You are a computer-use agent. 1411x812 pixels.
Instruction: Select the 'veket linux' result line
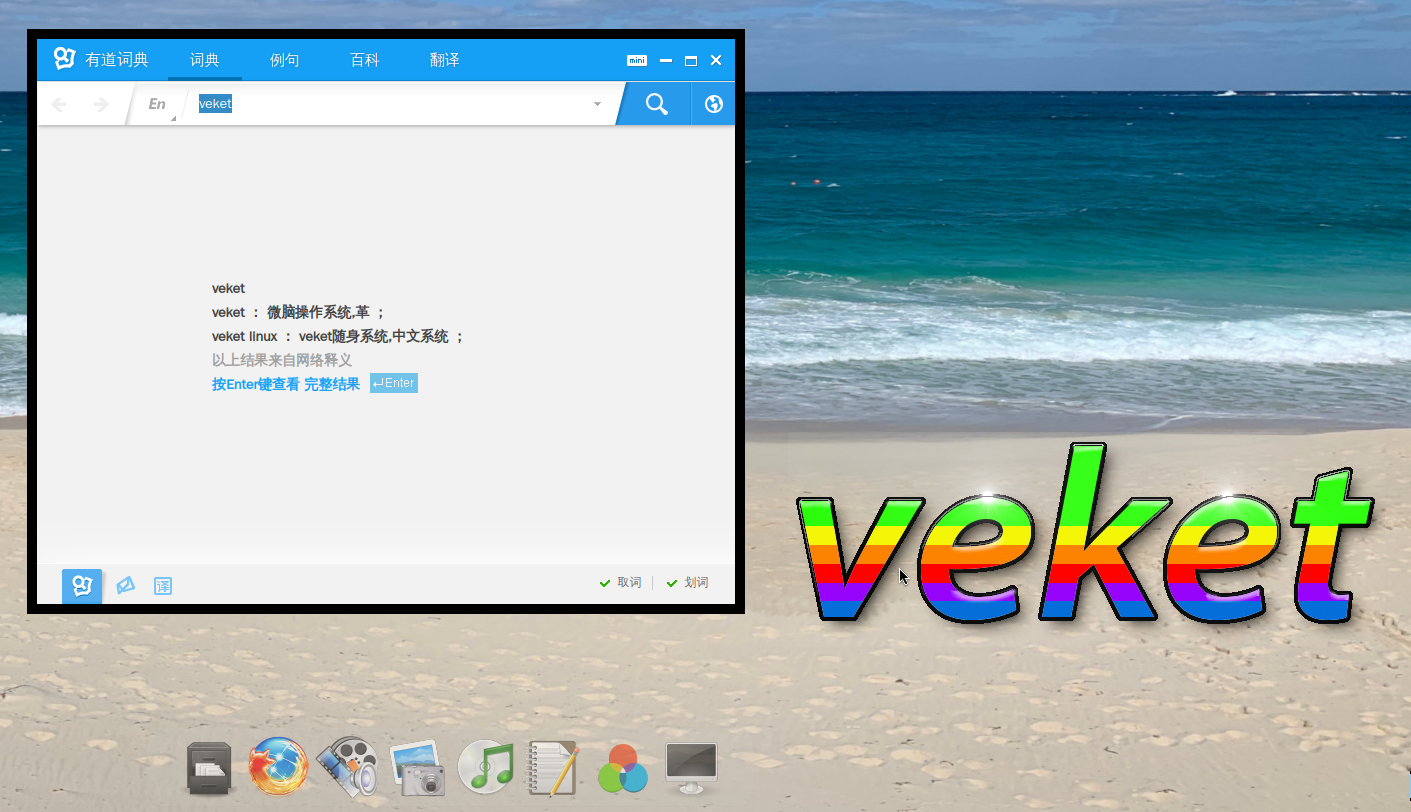(x=338, y=337)
